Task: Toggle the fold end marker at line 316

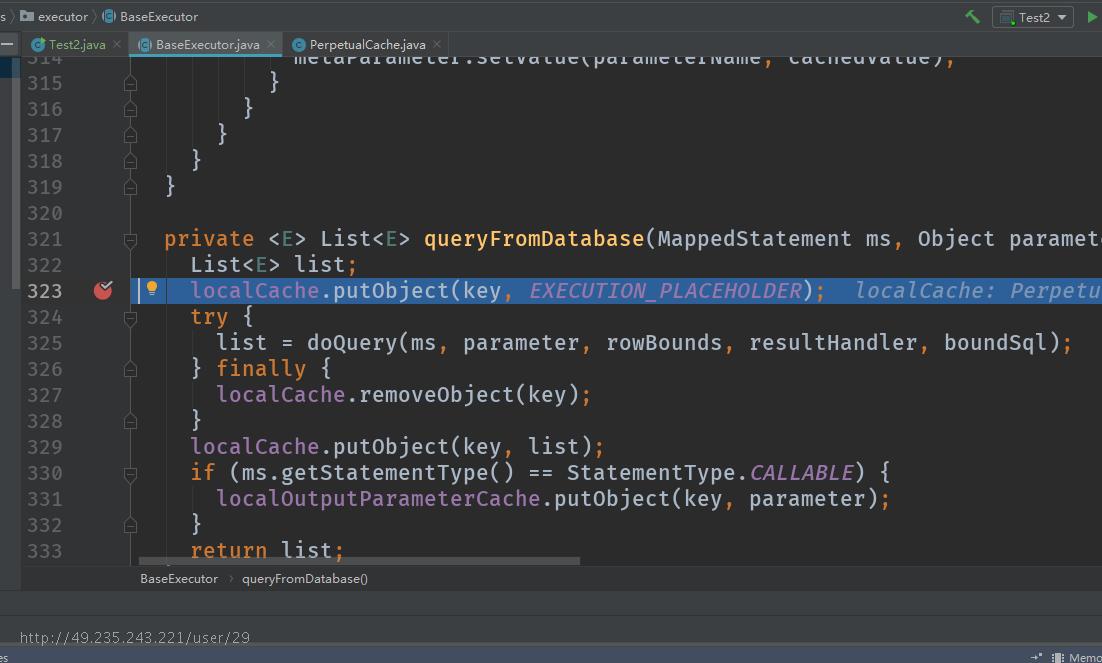Action: [130, 110]
